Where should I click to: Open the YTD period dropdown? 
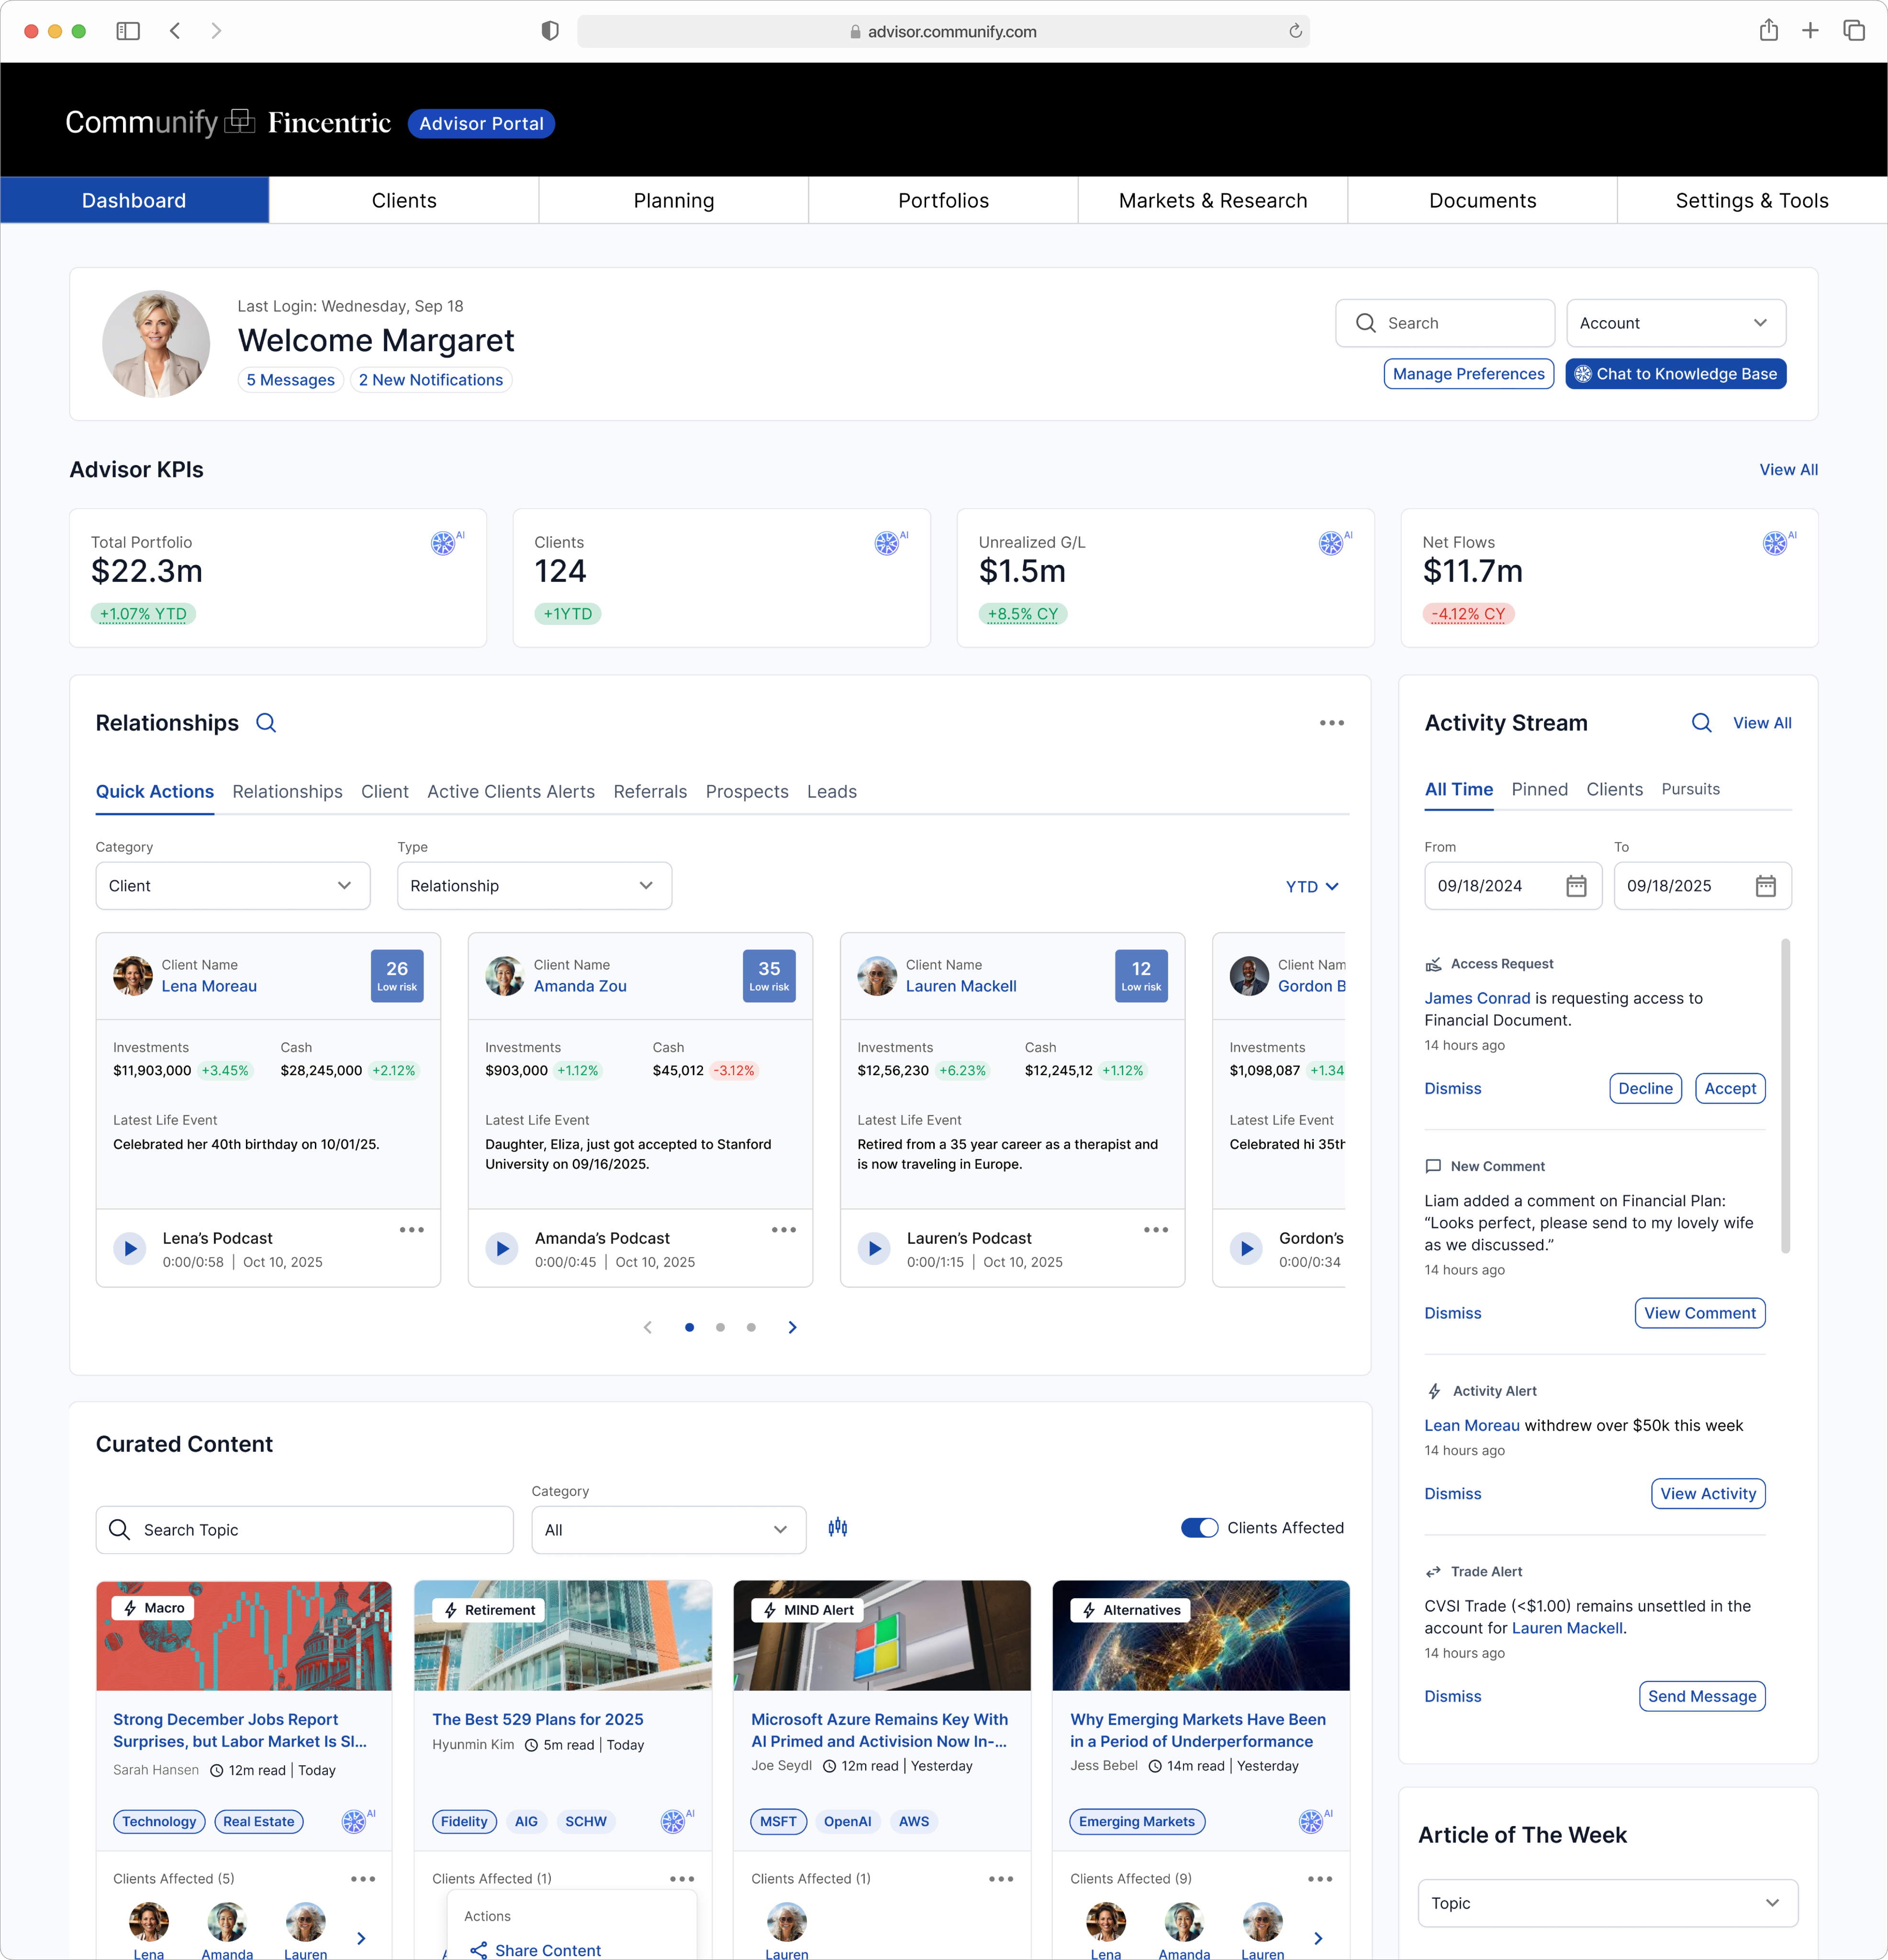1311,886
